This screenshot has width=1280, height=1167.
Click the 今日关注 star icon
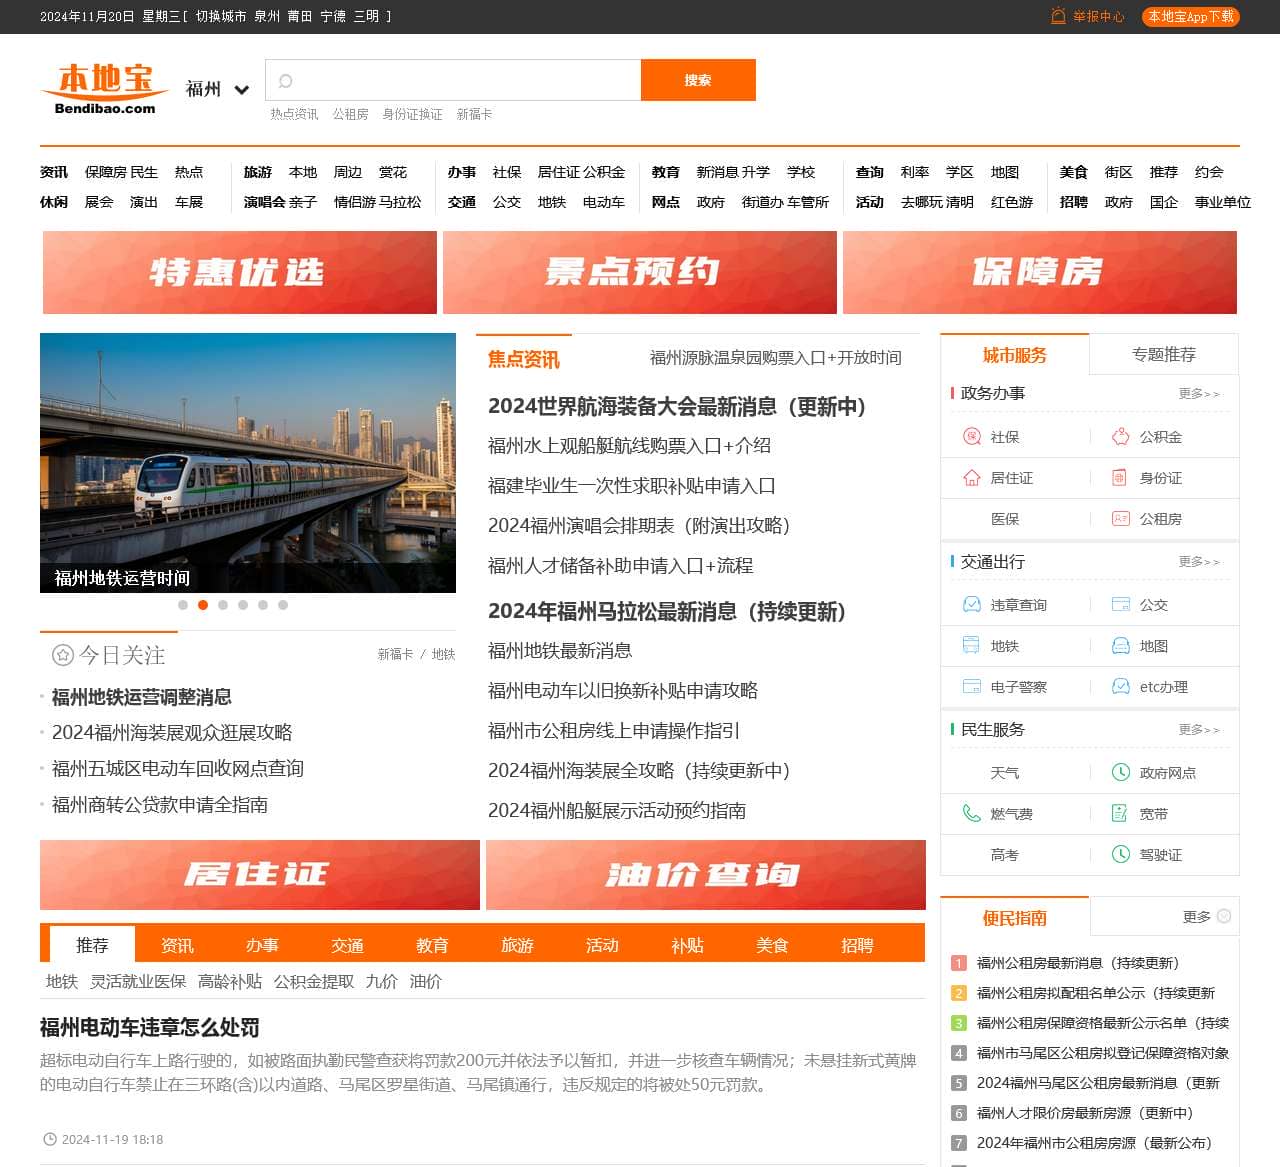(63, 655)
